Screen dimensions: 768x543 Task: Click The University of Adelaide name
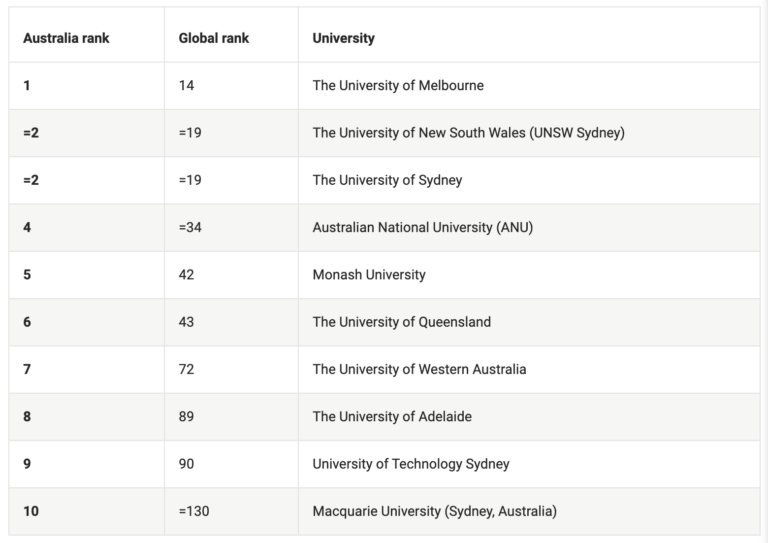(x=392, y=417)
